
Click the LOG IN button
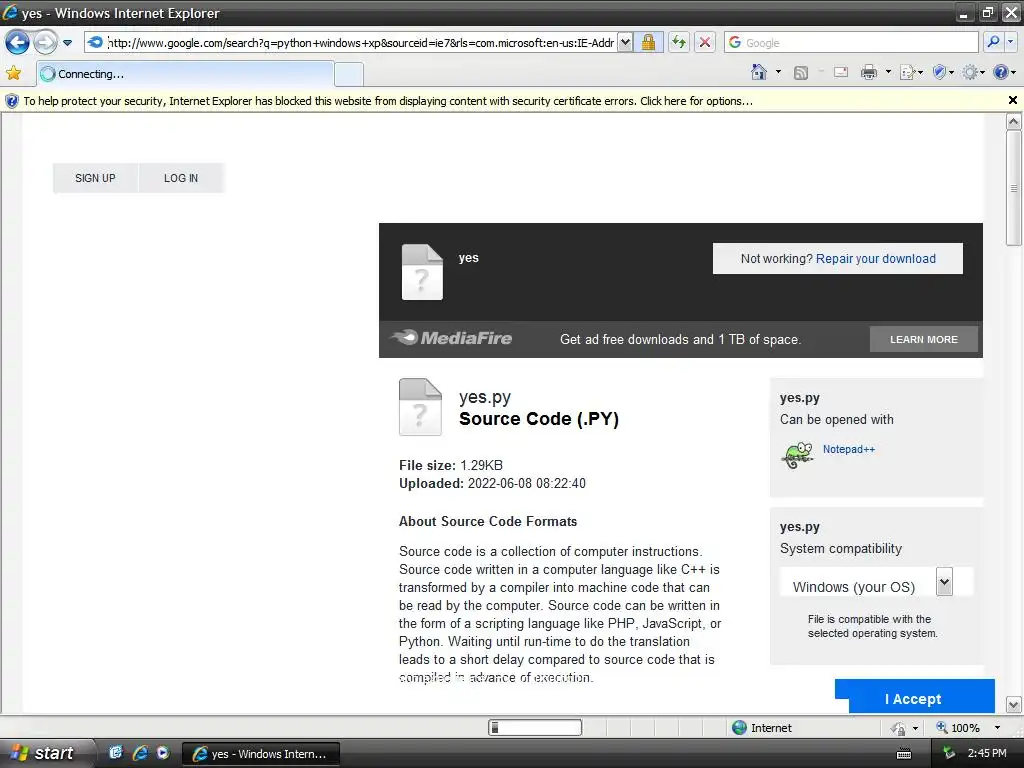click(x=181, y=178)
